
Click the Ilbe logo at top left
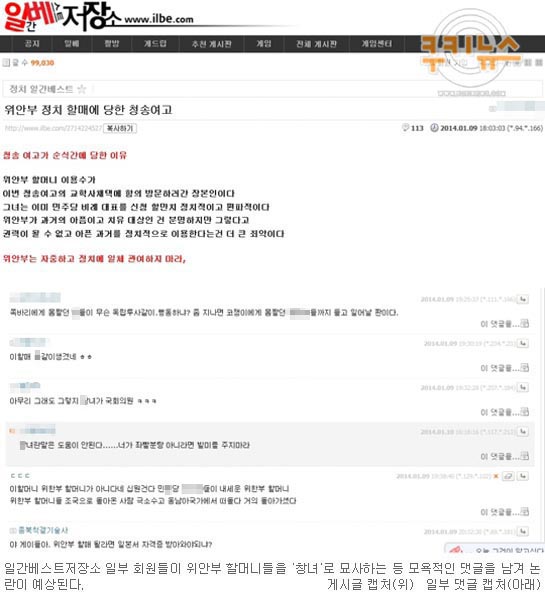(62, 17)
